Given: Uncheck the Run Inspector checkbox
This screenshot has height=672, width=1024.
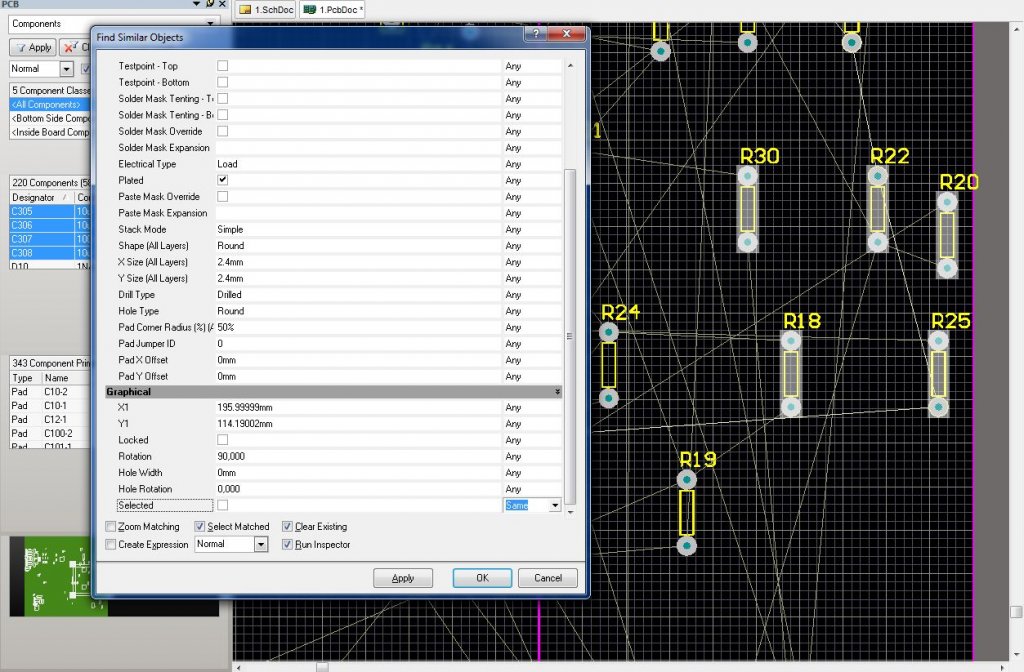Looking at the screenshot, I should tap(287, 545).
